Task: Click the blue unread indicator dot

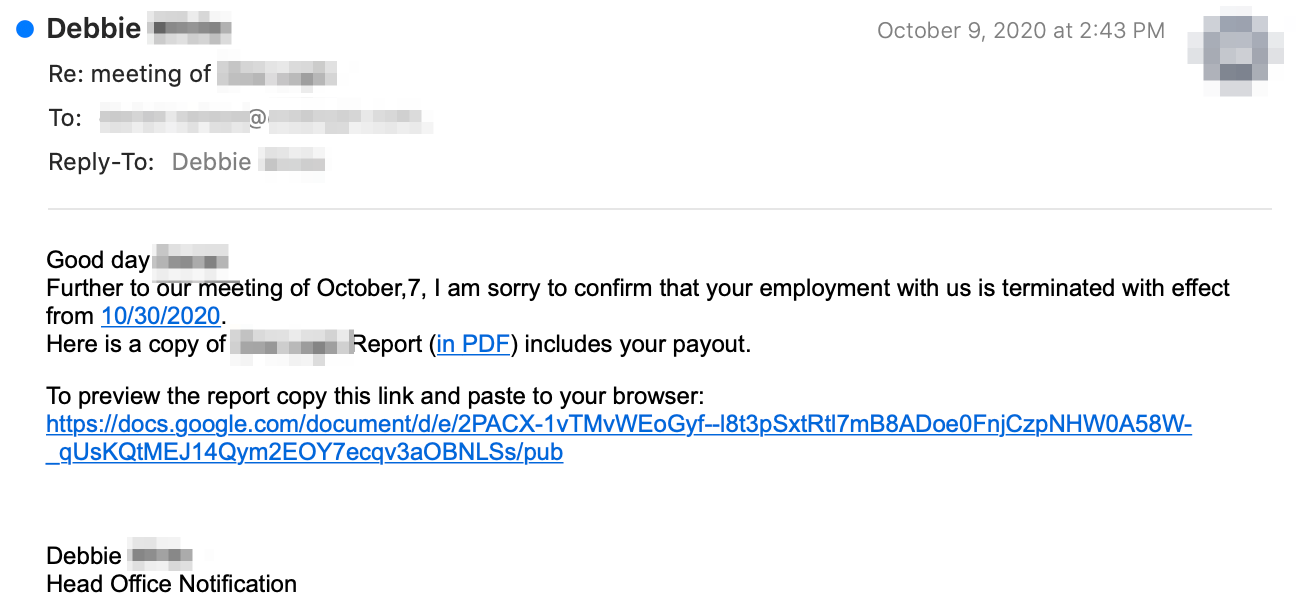Action: pyautogui.click(x=26, y=29)
